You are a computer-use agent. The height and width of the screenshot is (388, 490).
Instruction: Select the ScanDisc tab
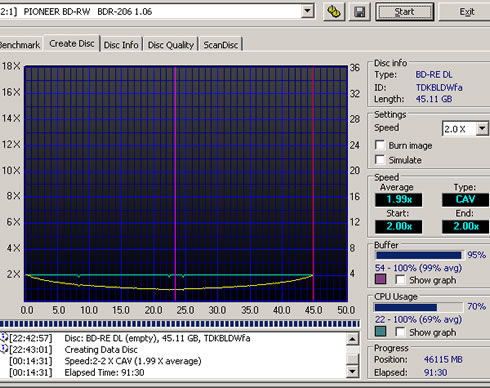point(221,45)
